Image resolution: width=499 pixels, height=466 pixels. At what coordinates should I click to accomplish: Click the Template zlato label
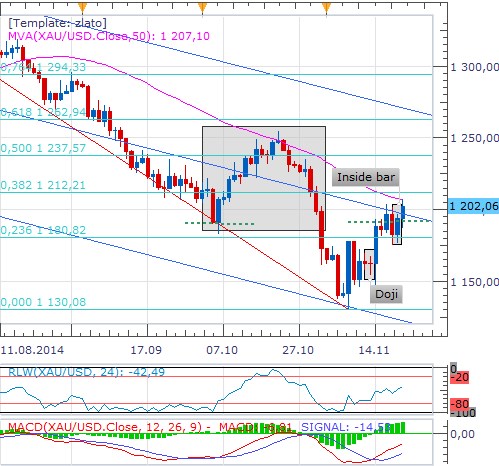[x=57, y=23]
